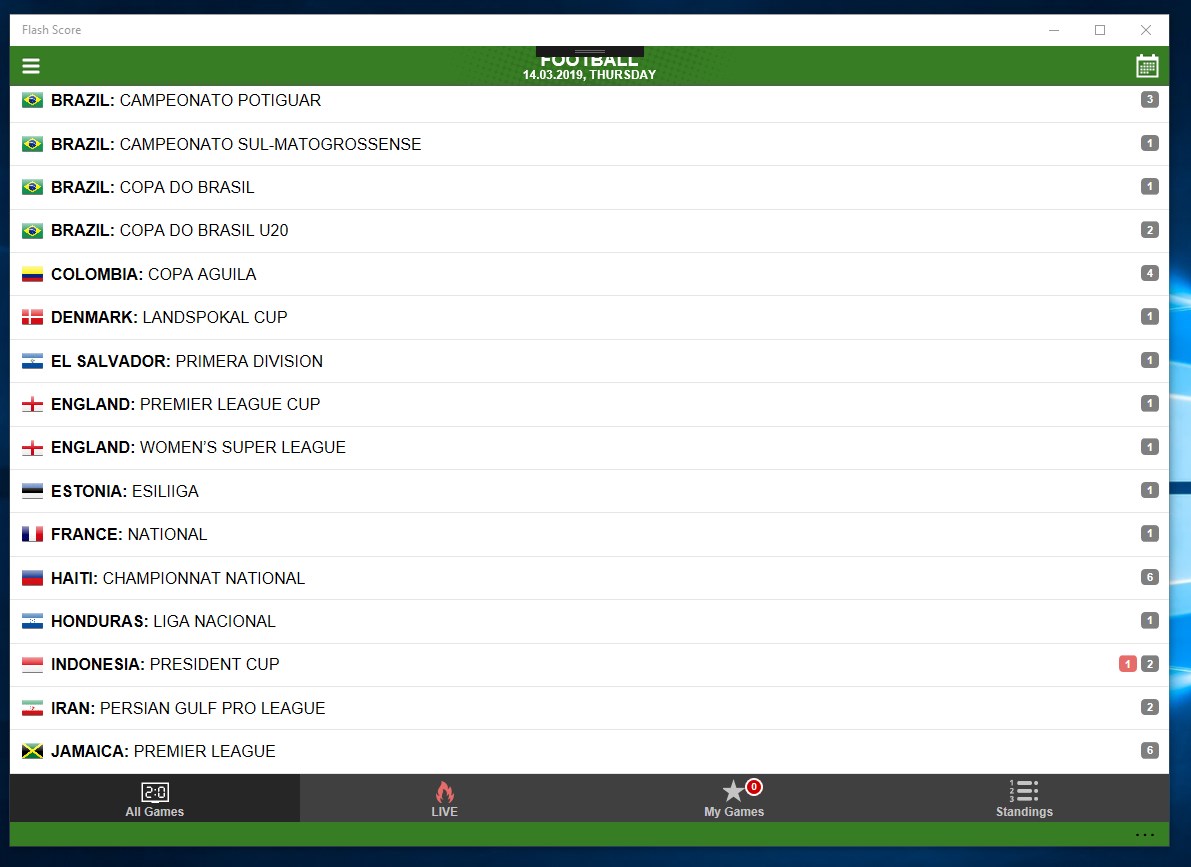Click the flame icon above LIVE
Image resolution: width=1191 pixels, height=867 pixels.
point(444,792)
